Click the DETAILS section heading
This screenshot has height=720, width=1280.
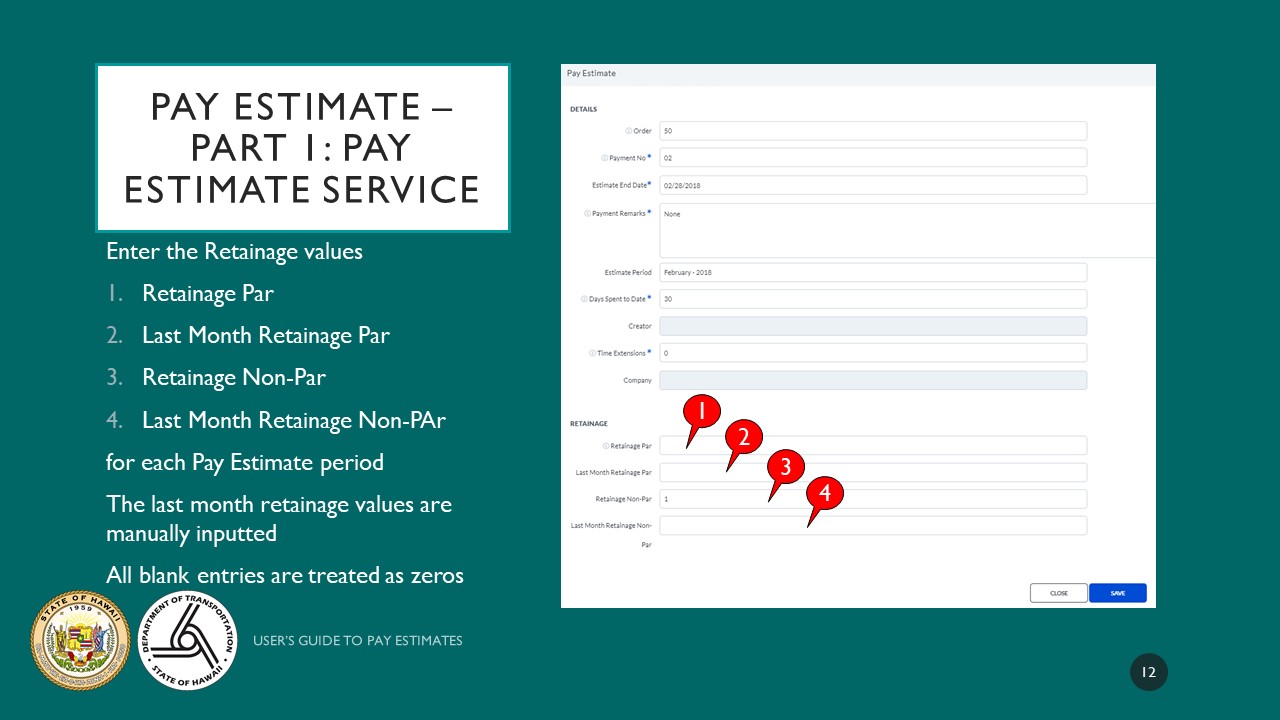pyautogui.click(x=583, y=109)
